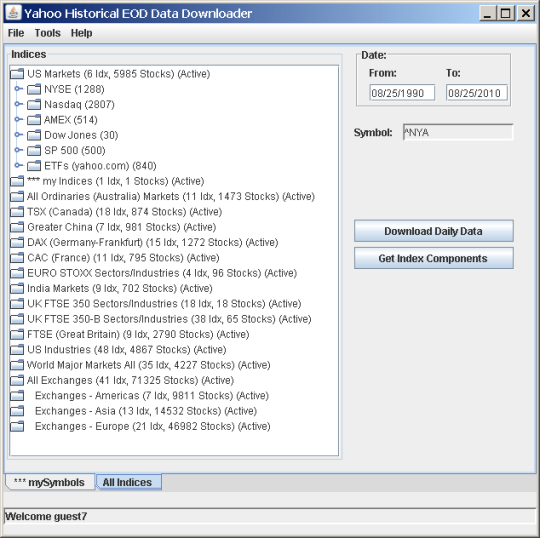Select the US Markets (6 Idx) row text
Image resolution: width=540 pixels, height=538 pixels.
point(118,74)
